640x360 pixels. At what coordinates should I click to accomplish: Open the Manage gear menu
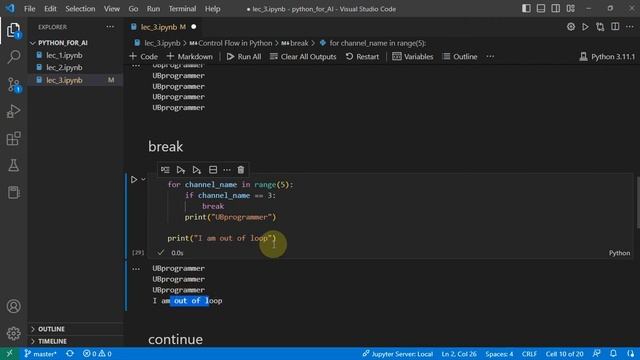[13, 333]
